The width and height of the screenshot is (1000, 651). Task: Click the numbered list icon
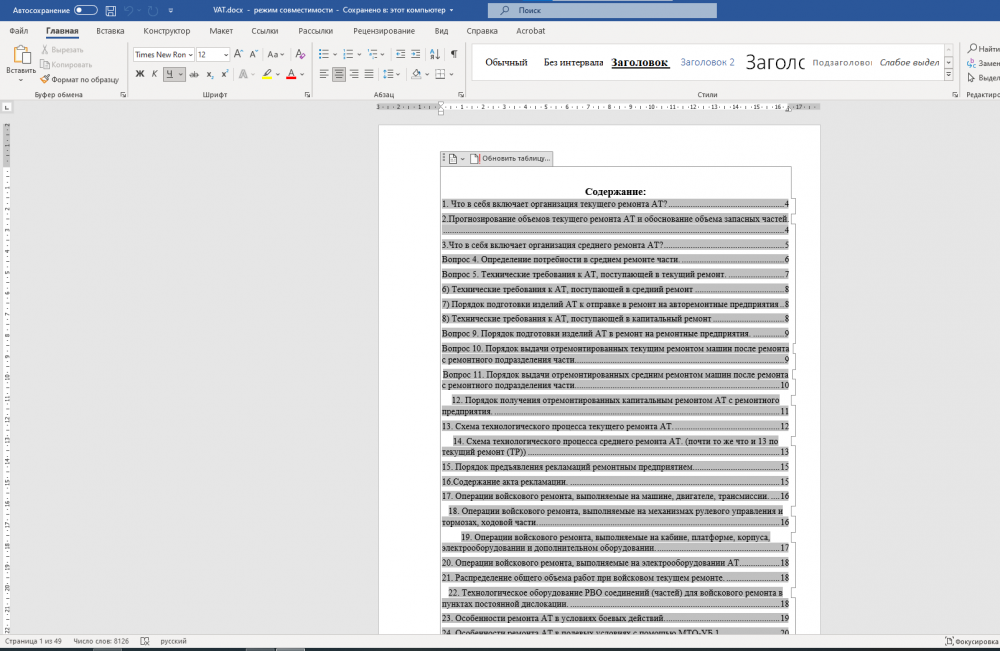point(348,54)
